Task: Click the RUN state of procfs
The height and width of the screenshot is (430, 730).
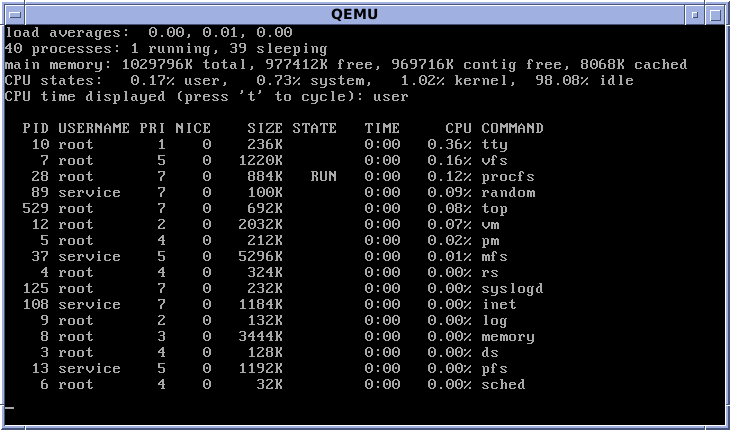Action: pyautogui.click(x=323, y=176)
